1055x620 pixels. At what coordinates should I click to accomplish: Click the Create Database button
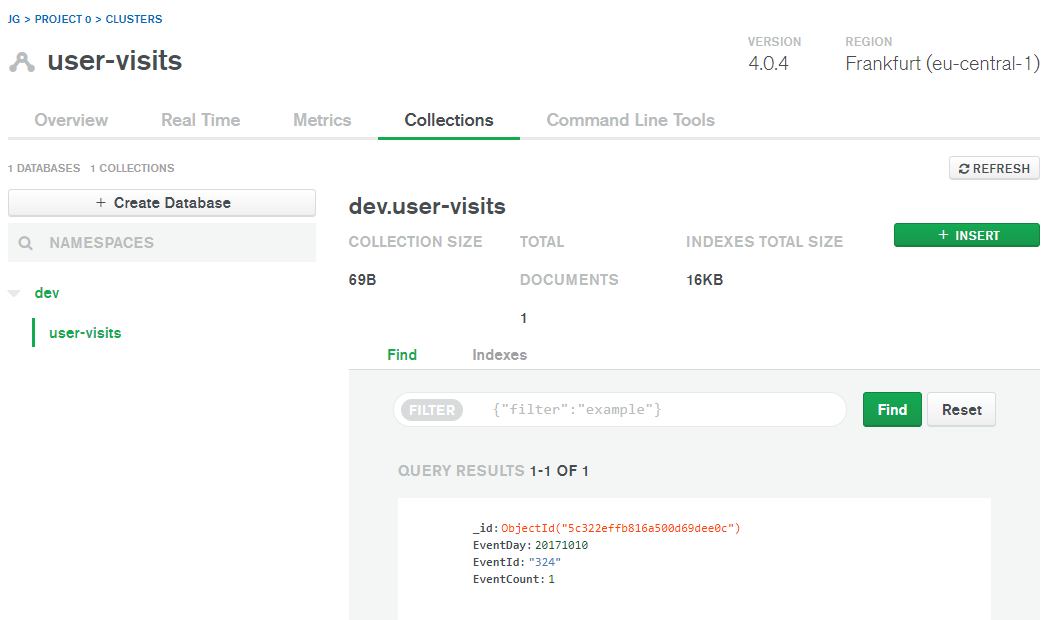tap(162, 203)
